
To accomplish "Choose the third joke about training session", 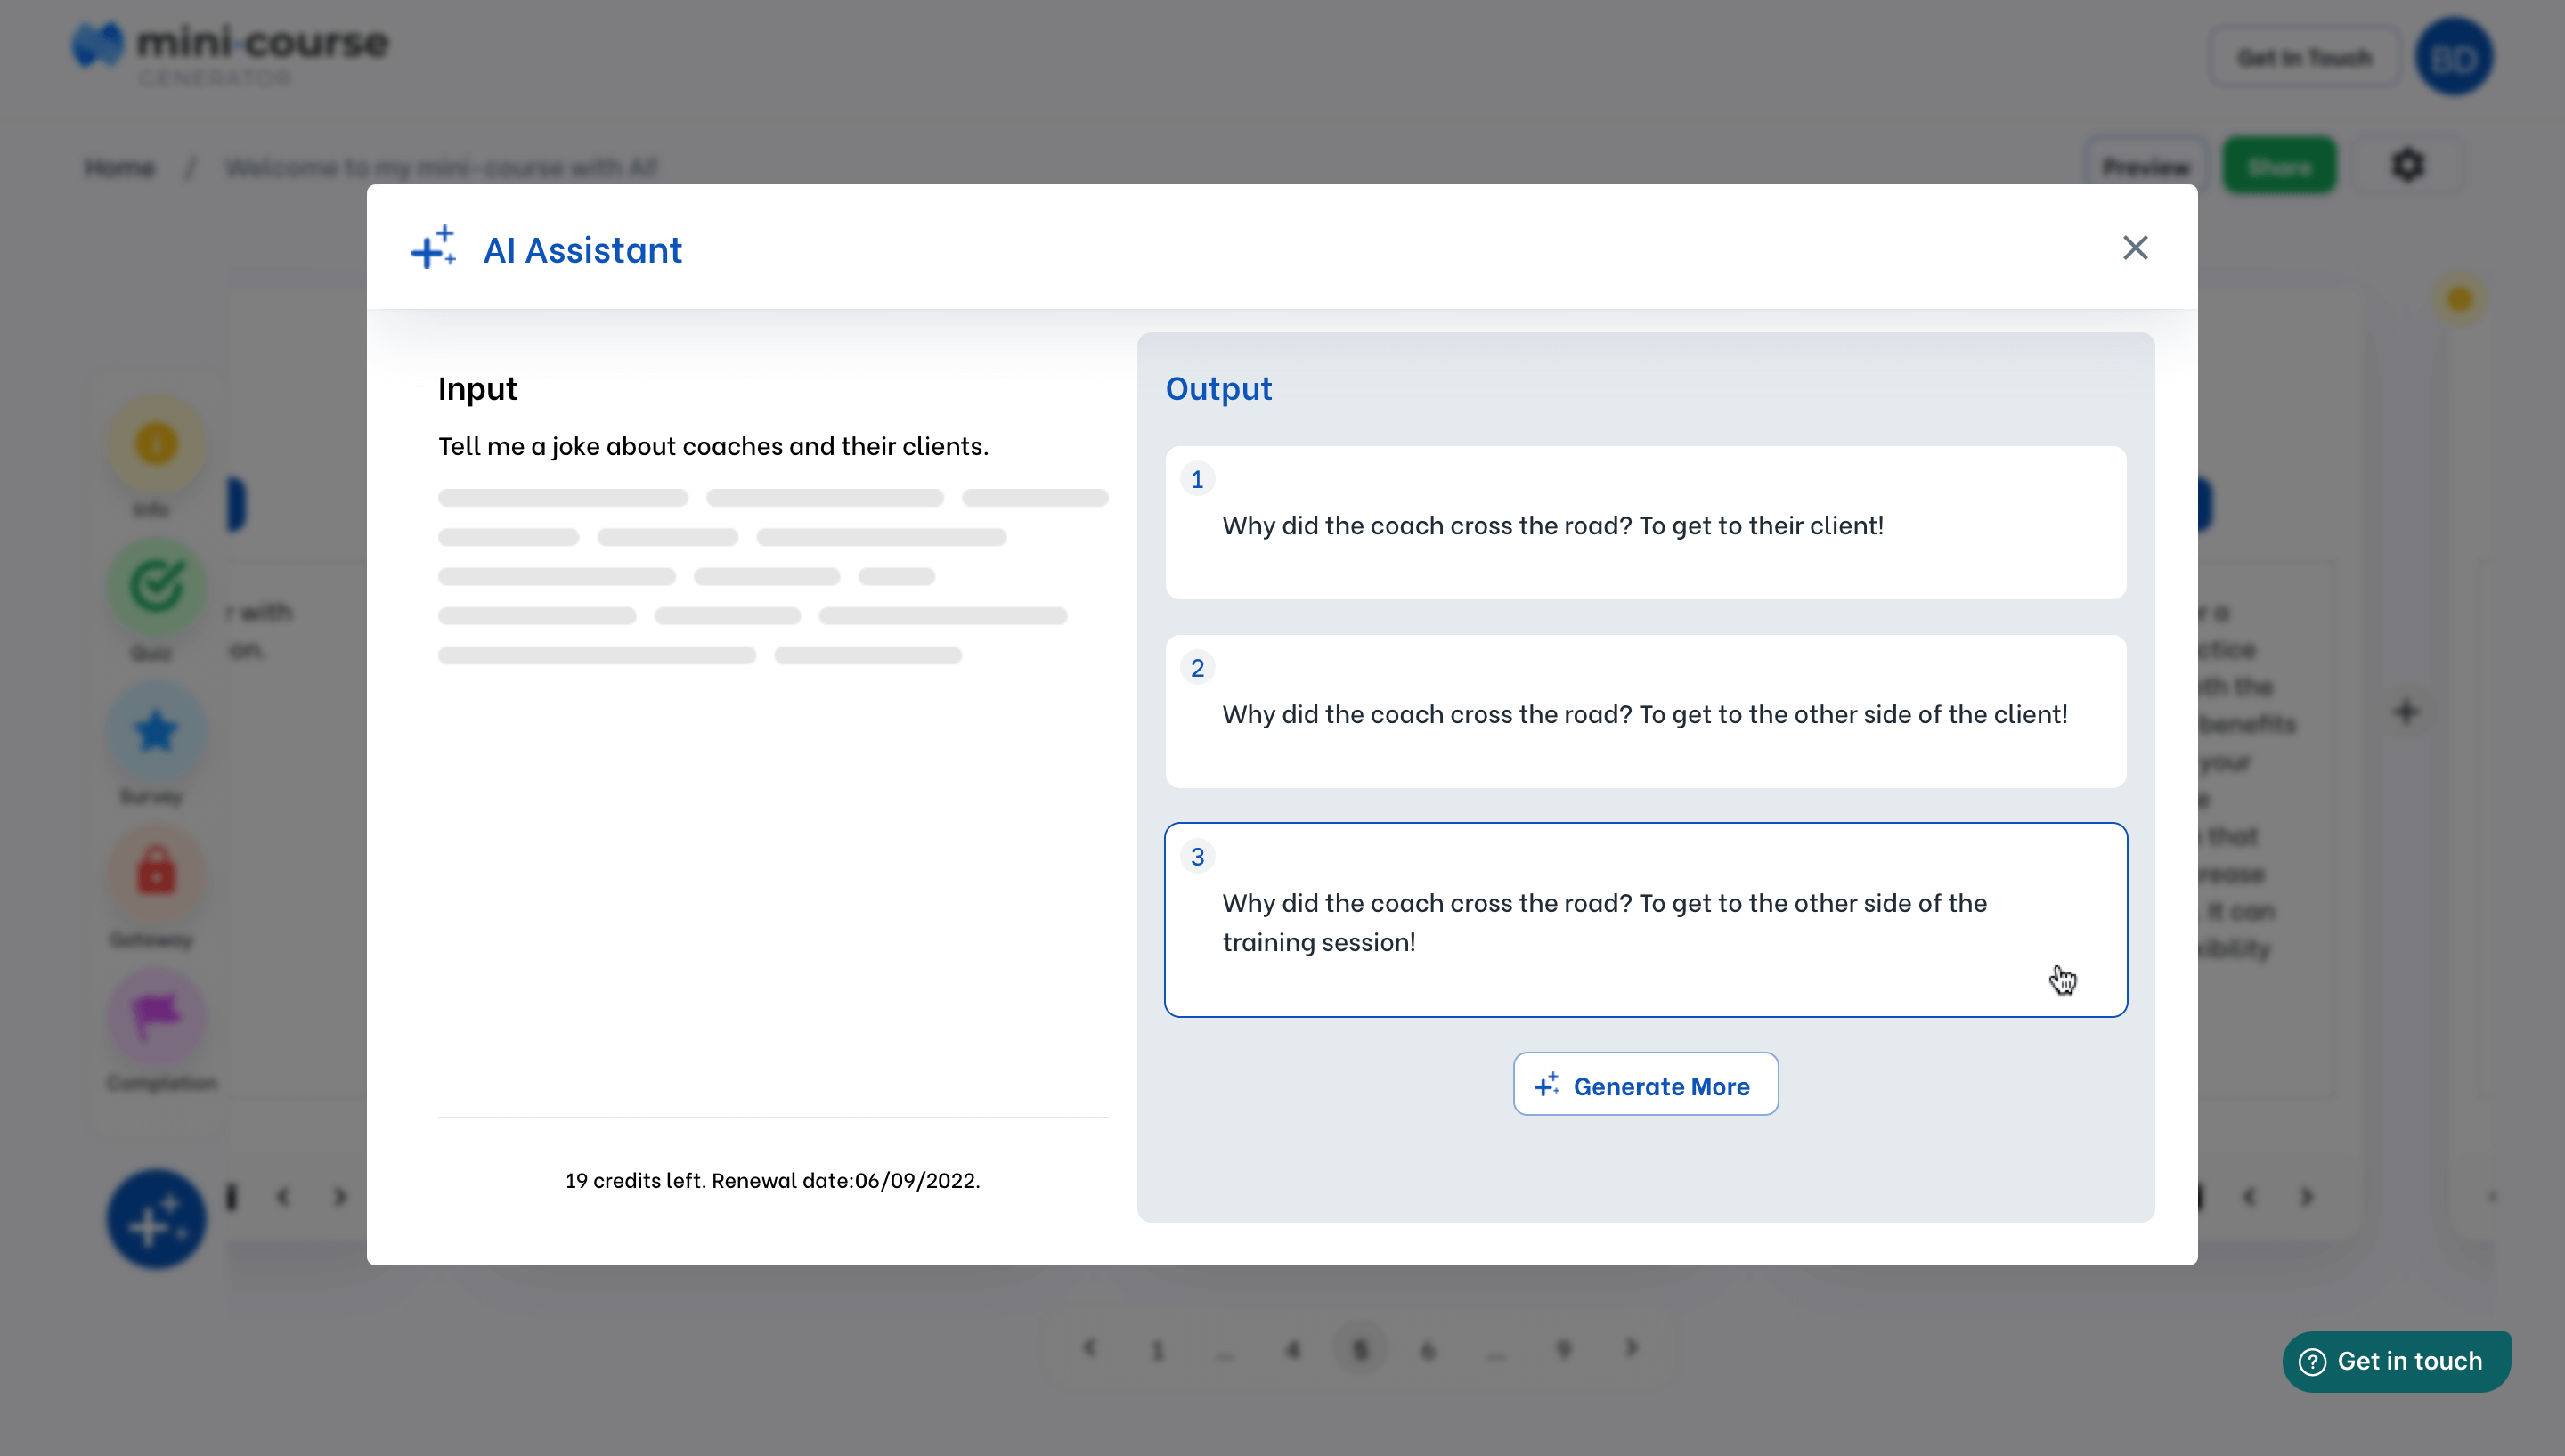I will click(x=1645, y=920).
